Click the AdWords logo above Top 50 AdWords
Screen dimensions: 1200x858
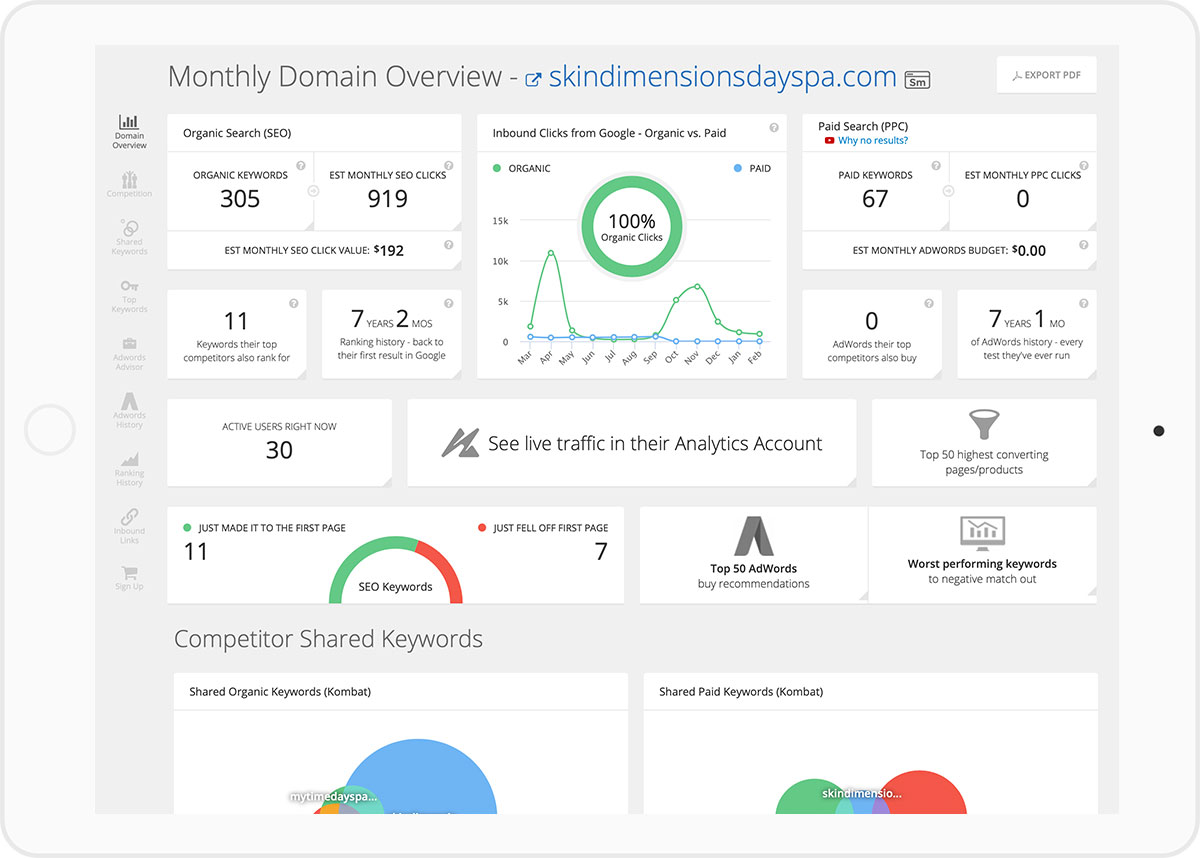coord(754,536)
